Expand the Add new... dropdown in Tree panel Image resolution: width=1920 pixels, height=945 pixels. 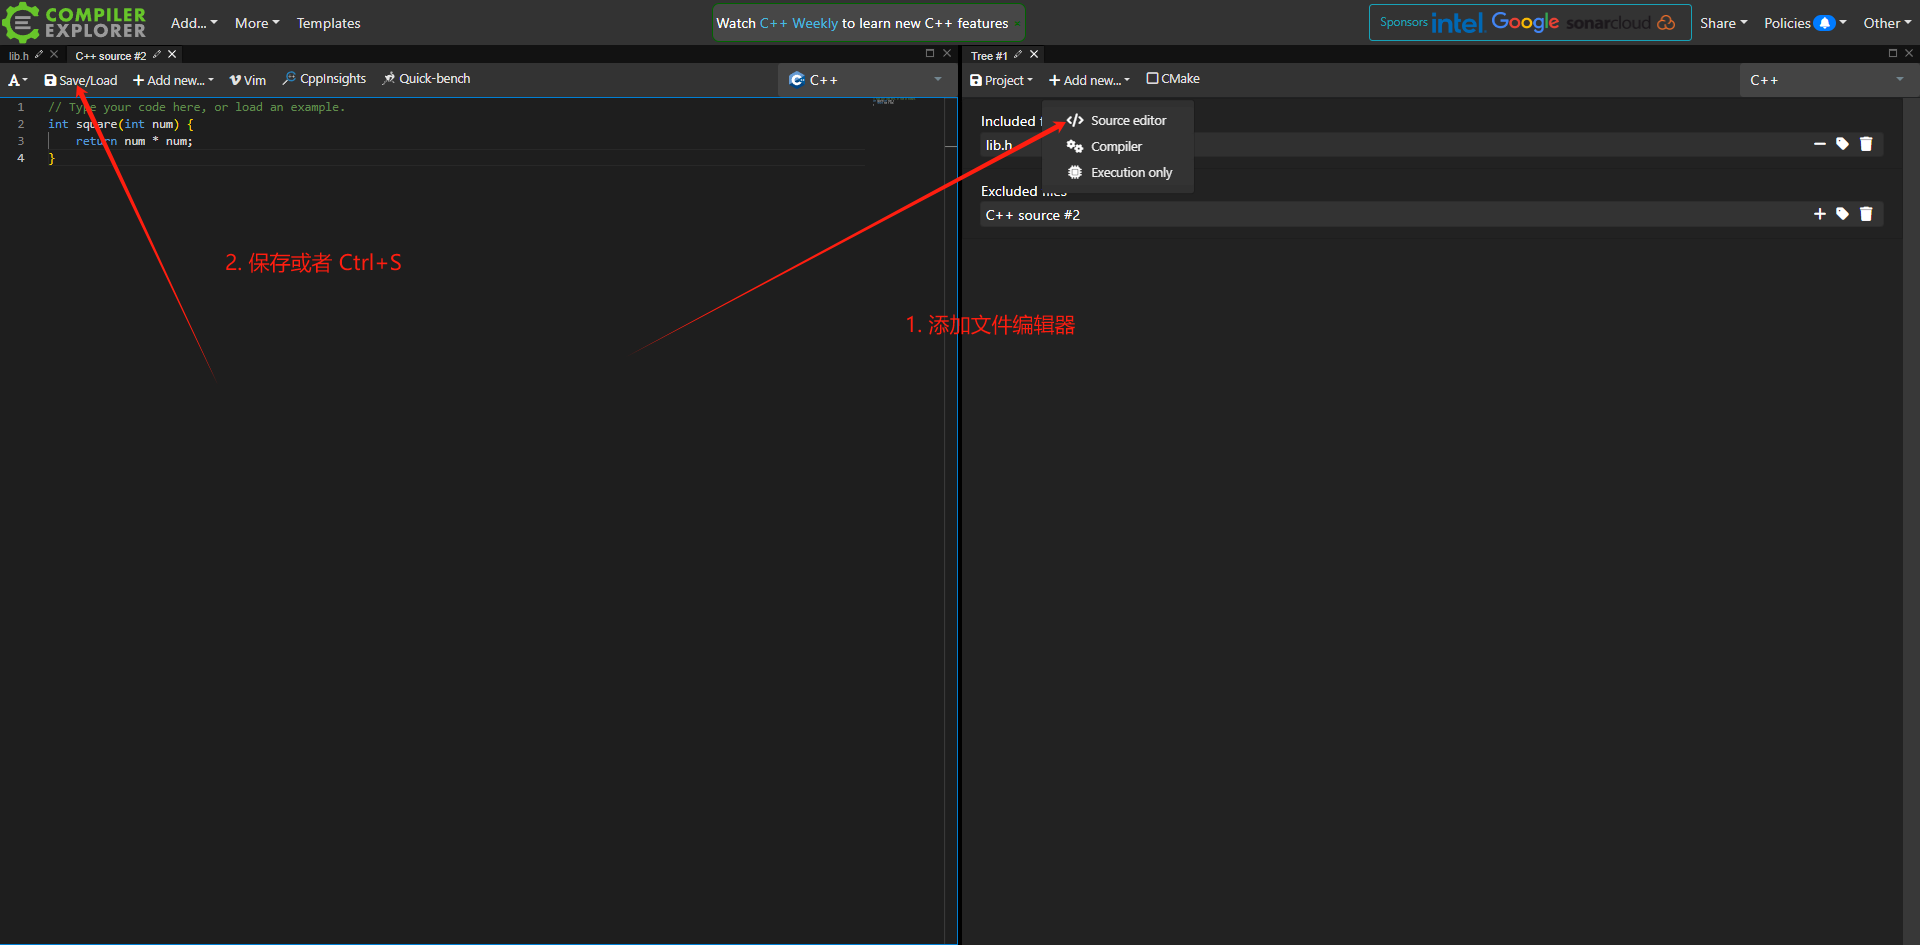click(1089, 80)
